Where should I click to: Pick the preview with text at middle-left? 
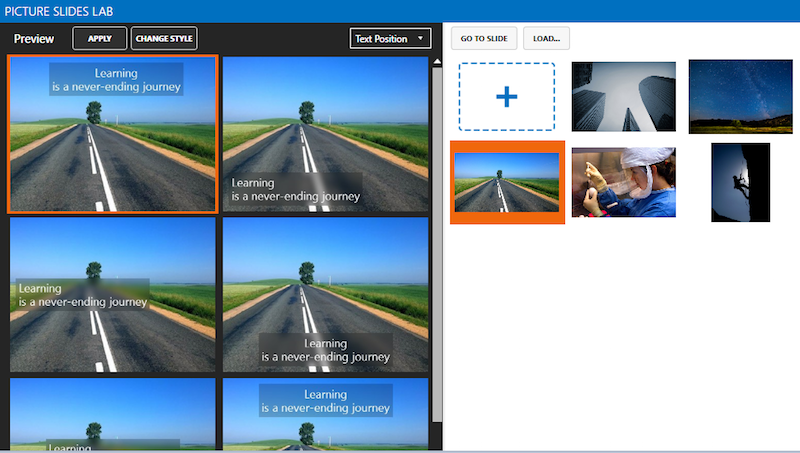coord(112,295)
